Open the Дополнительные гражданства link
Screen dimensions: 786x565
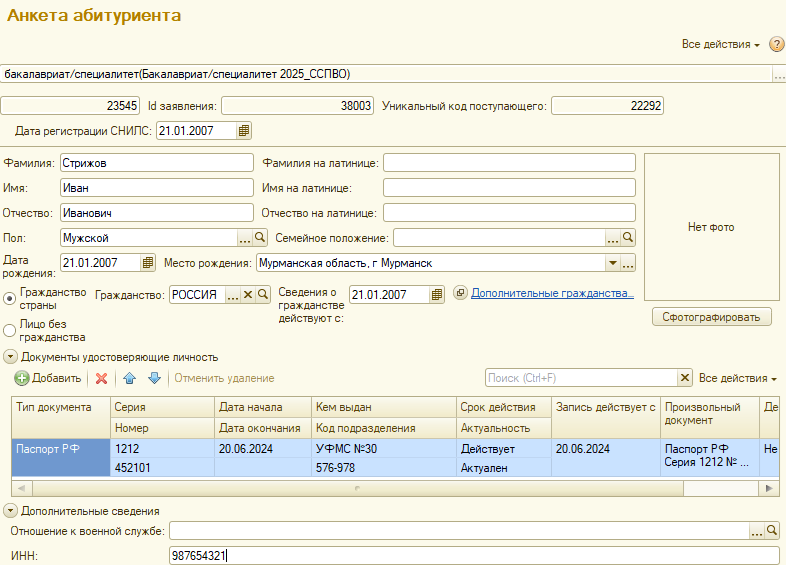click(x=552, y=294)
